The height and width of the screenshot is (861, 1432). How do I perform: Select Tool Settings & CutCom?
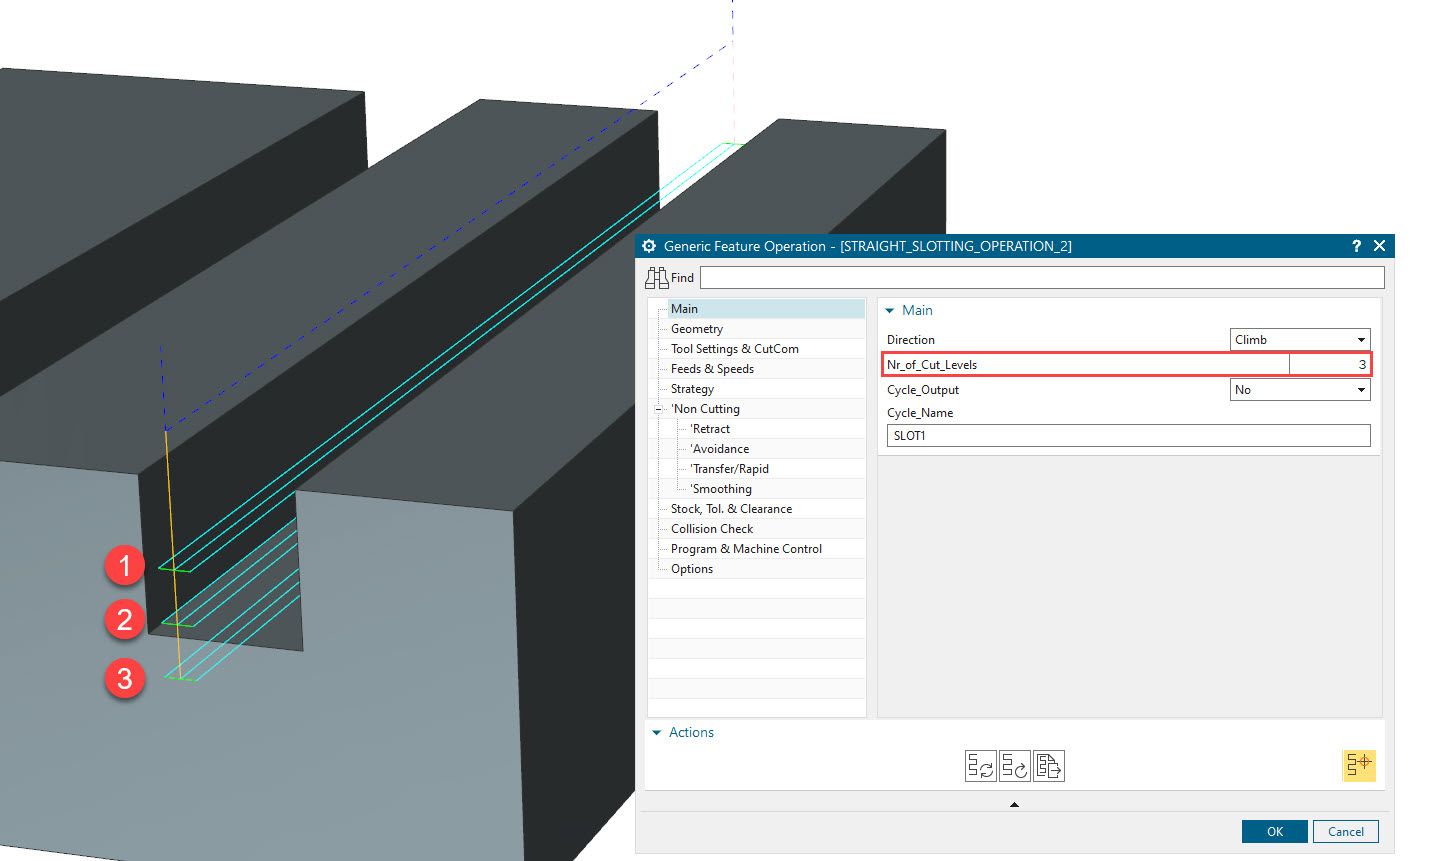(734, 348)
